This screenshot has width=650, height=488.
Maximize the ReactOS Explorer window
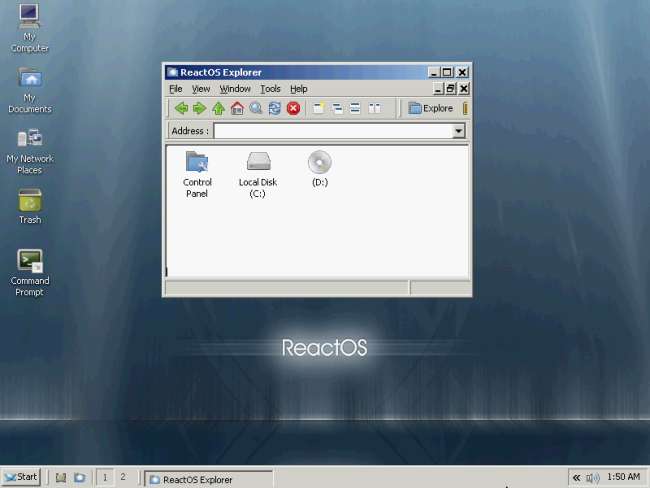447,73
